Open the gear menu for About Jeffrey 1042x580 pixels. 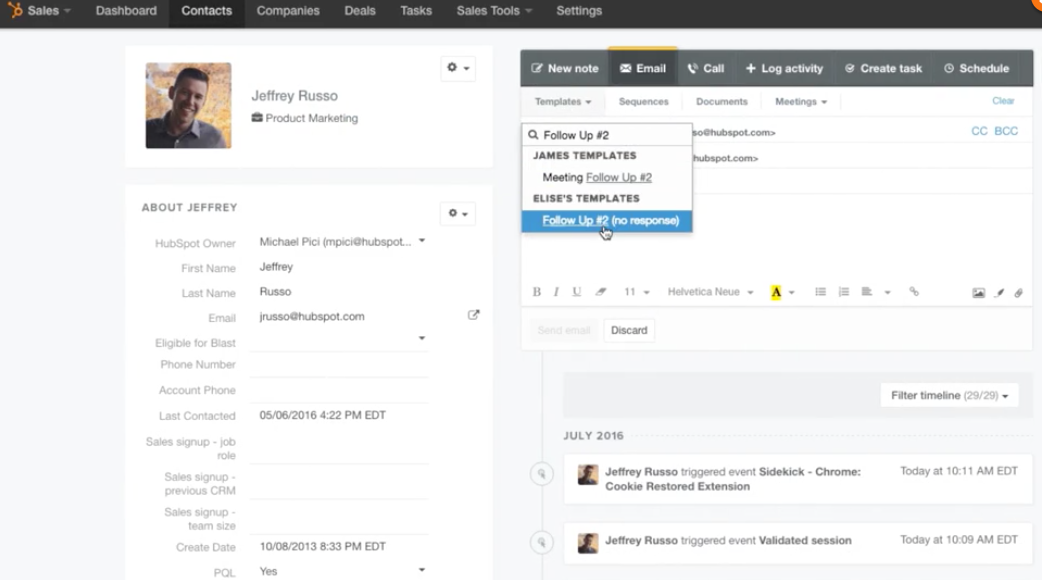tap(458, 213)
